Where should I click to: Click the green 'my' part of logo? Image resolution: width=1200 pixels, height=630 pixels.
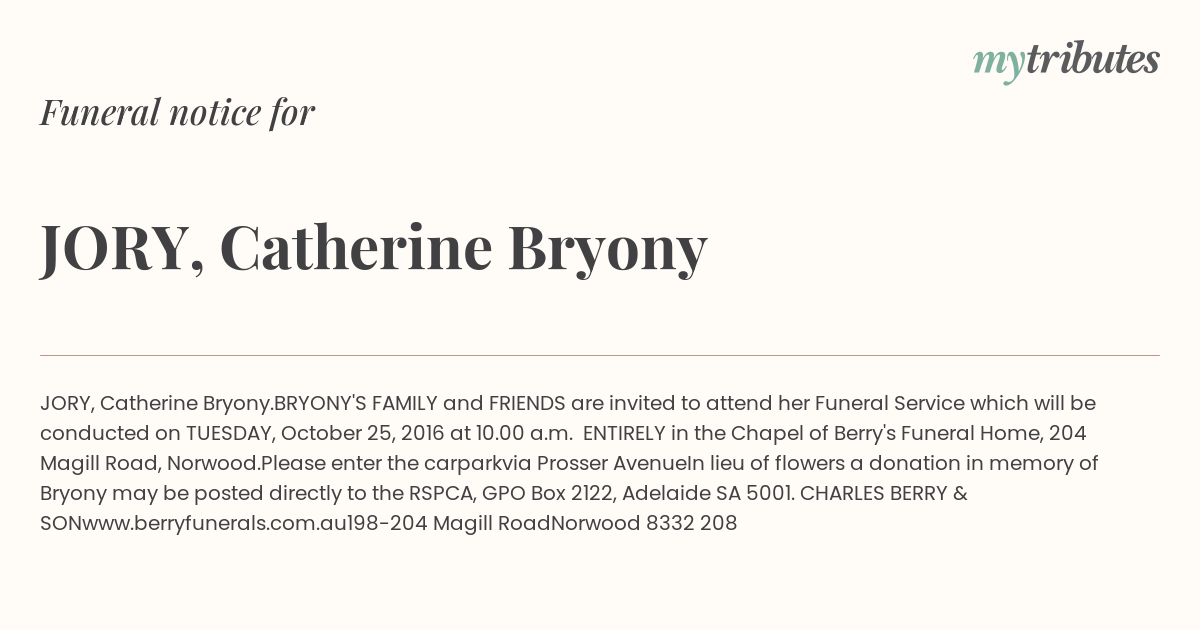pos(999,63)
